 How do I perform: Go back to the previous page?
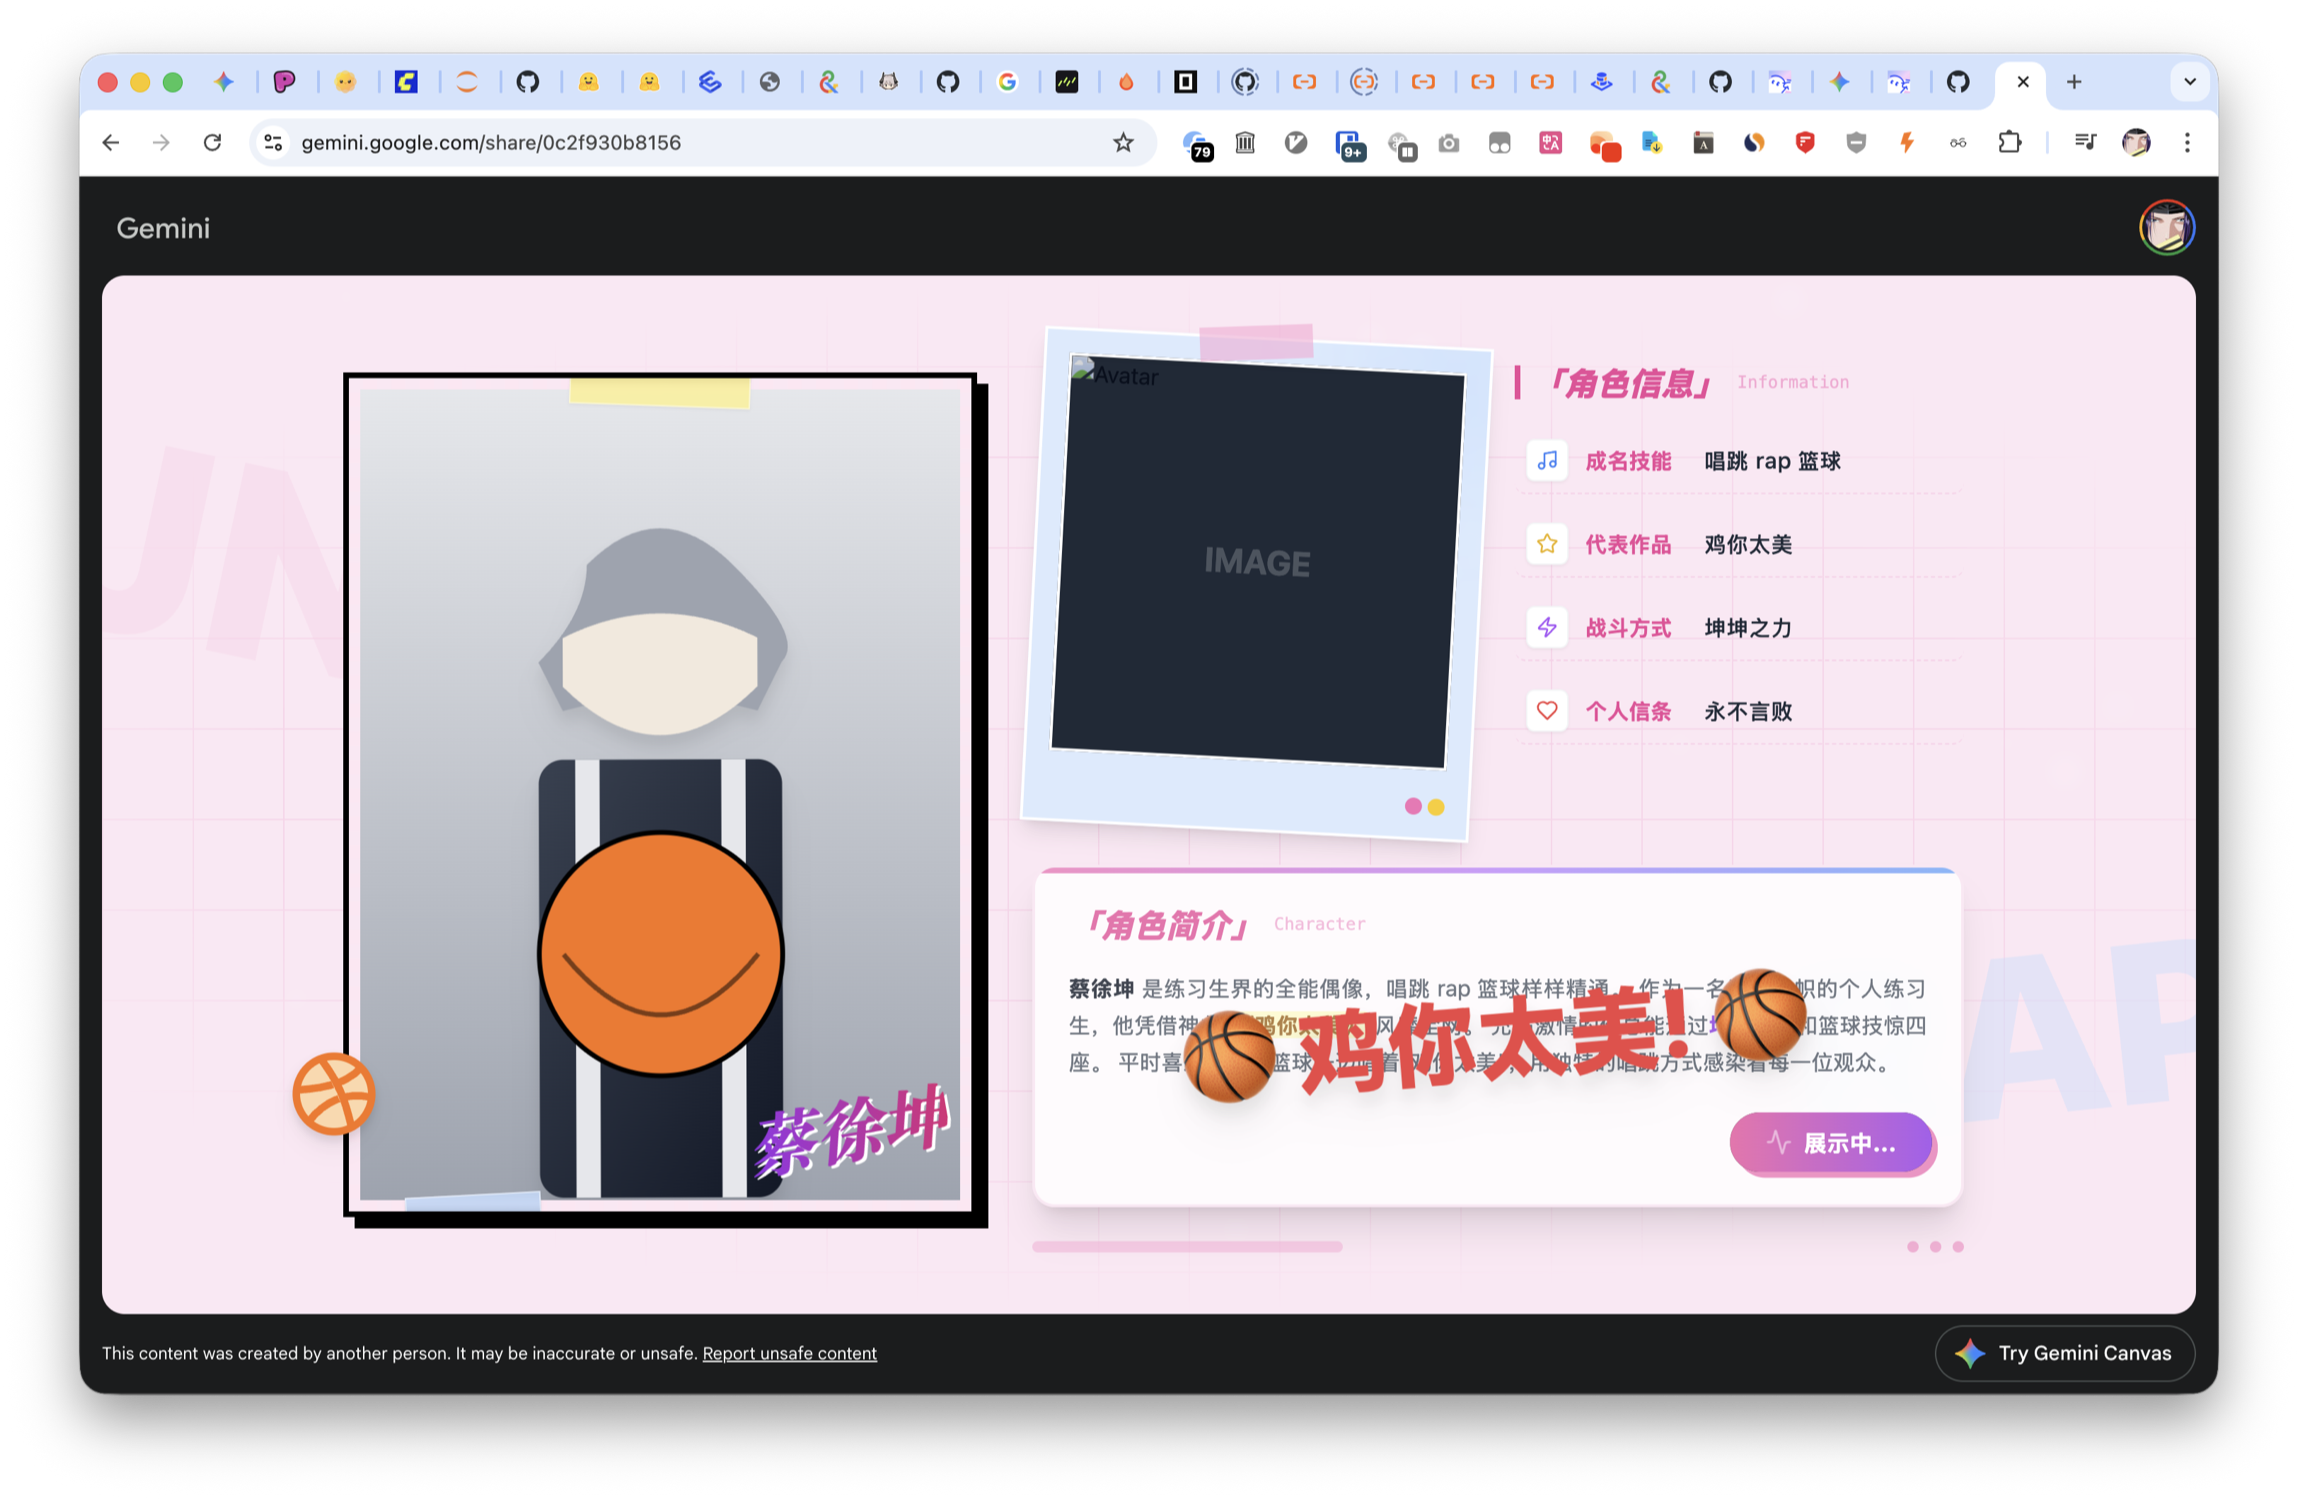click(111, 143)
